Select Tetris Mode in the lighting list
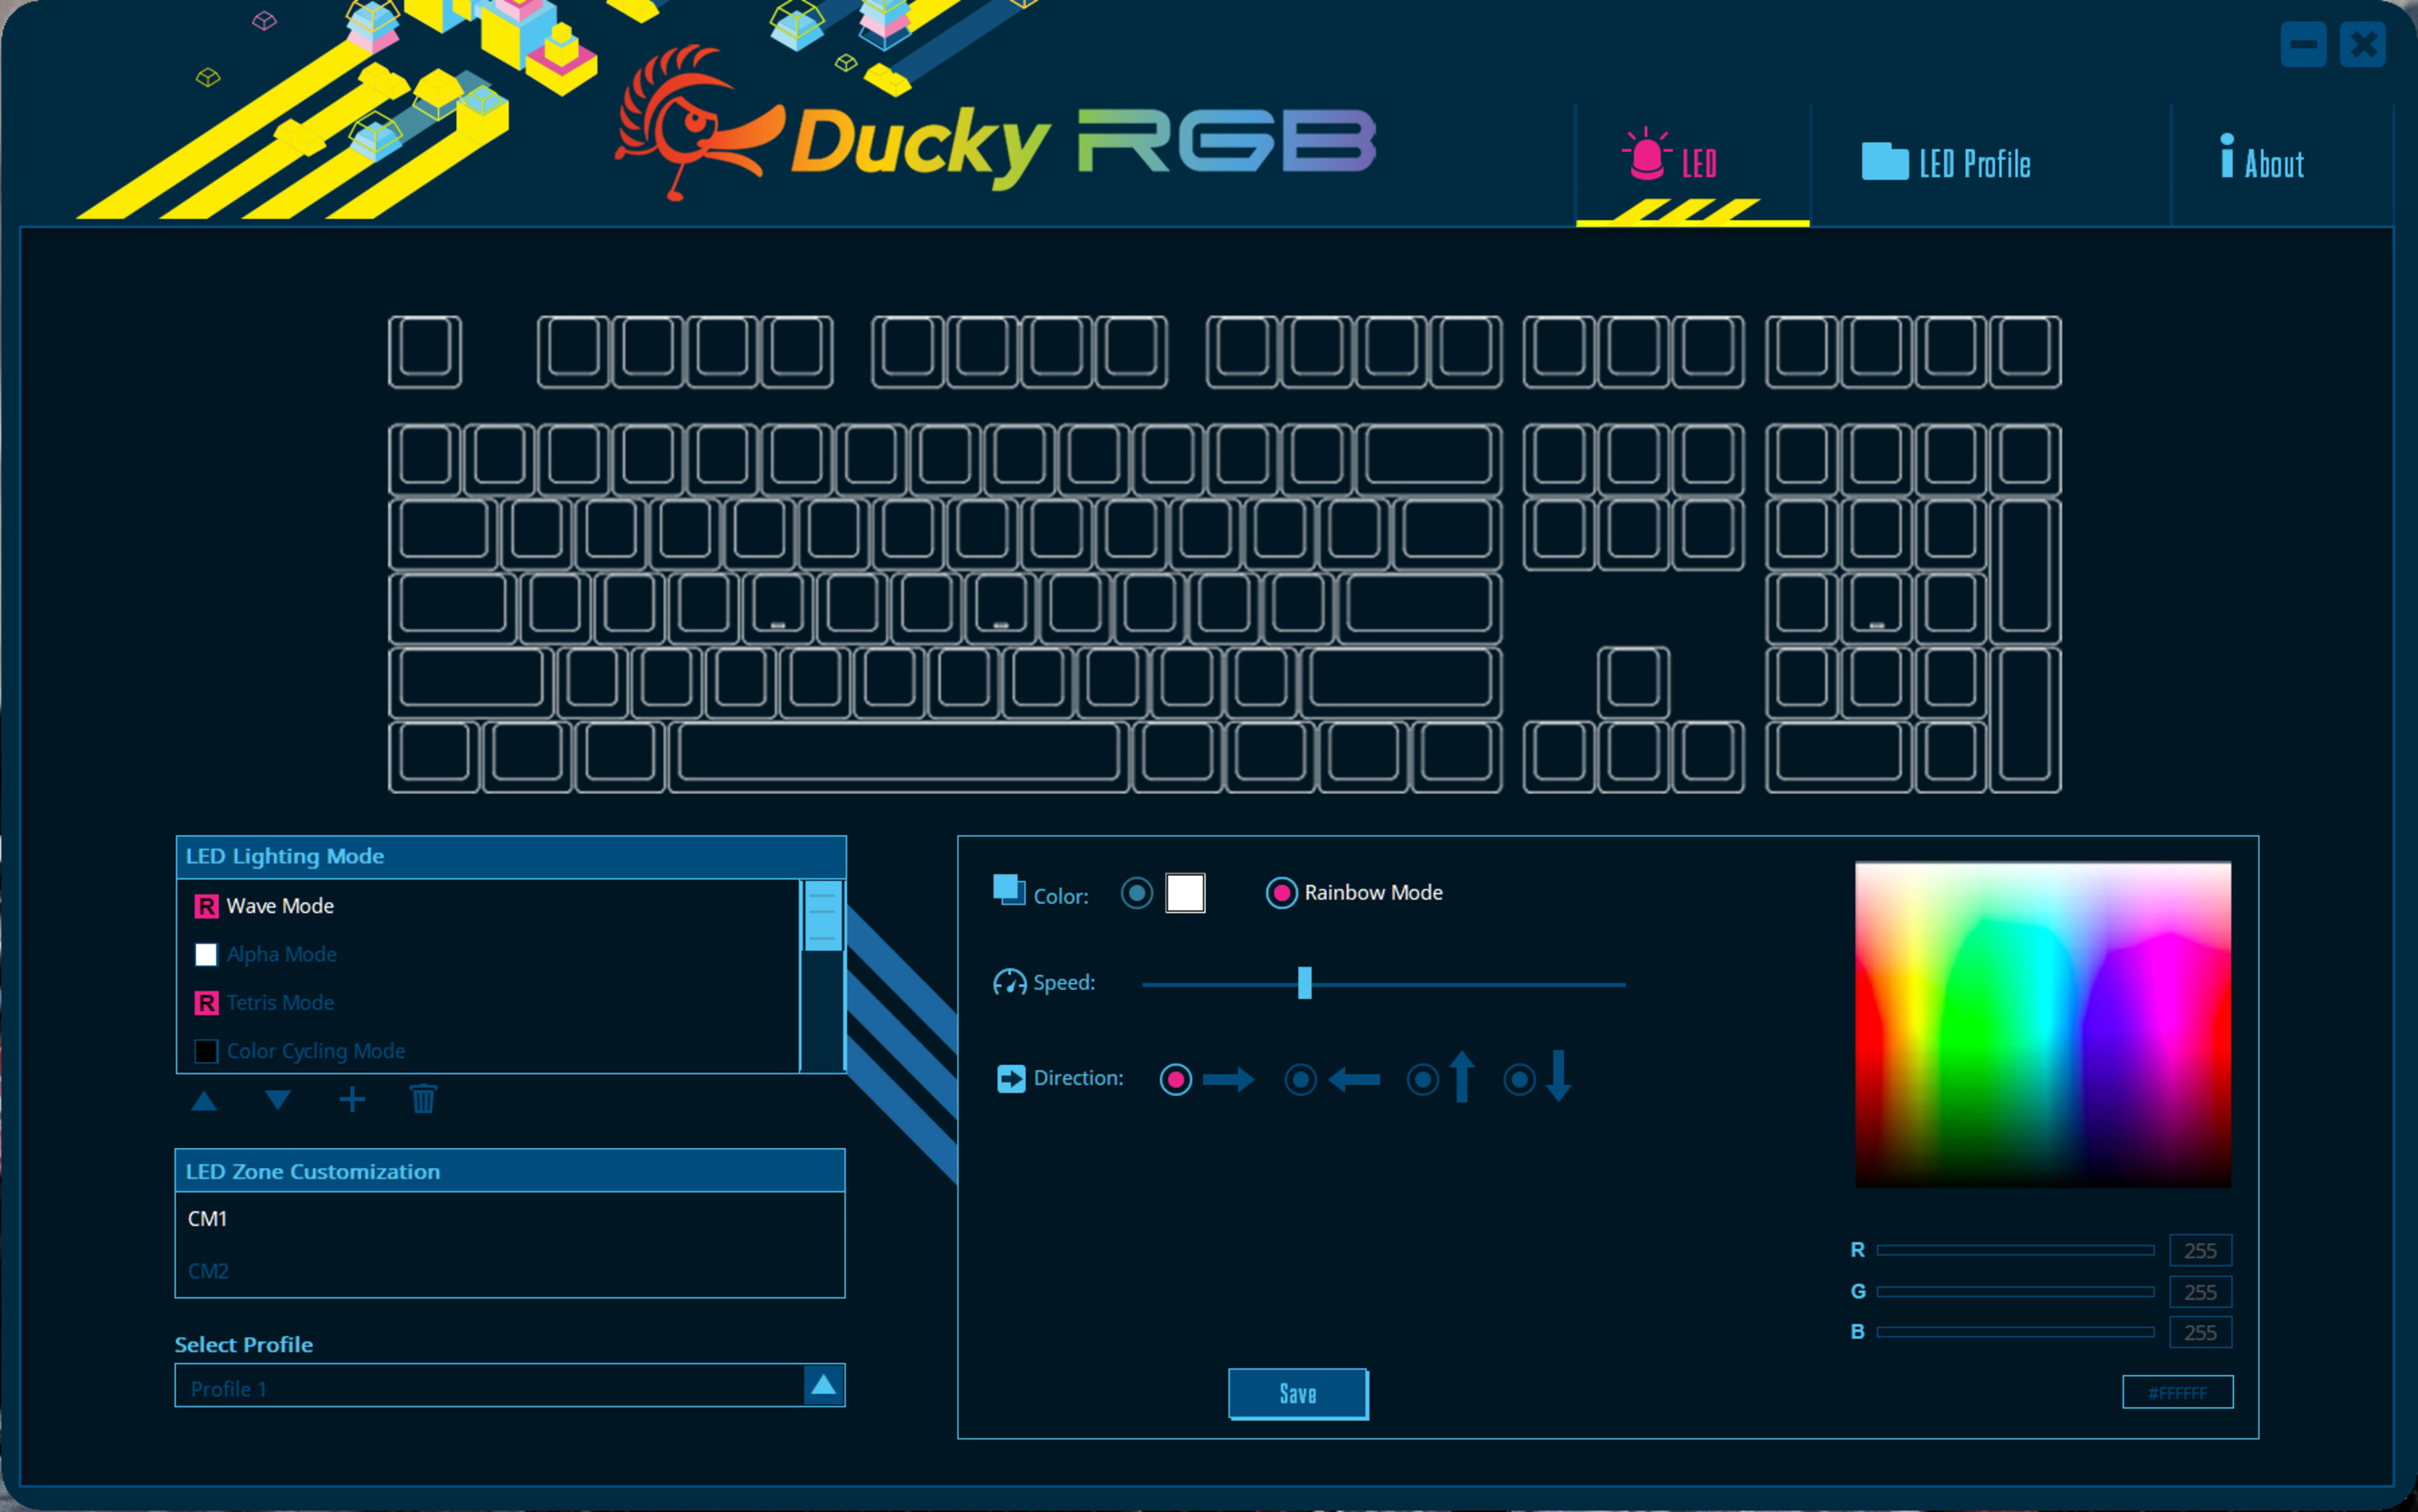The height and width of the screenshot is (1512, 2418). coord(280,1002)
